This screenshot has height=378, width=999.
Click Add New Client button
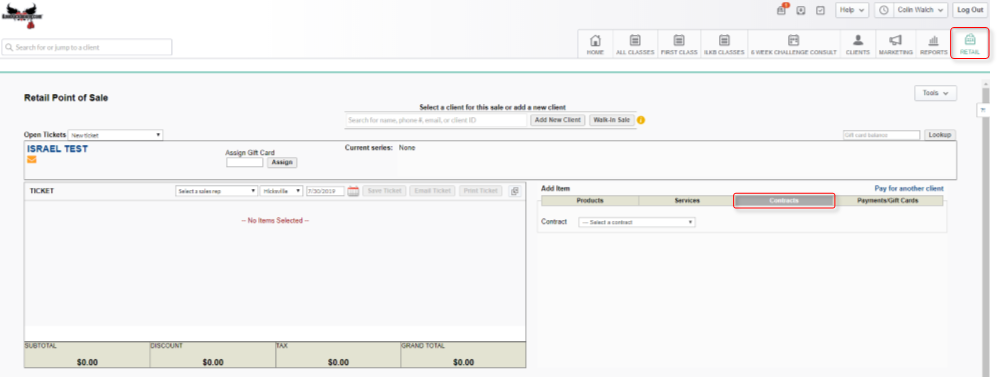pyautogui.click(x=557, y=120)
